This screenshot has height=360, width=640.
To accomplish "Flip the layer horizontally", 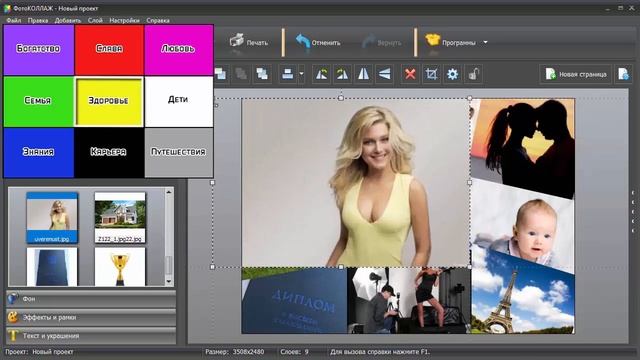I will pyautogui.click(x=363, y=74).
